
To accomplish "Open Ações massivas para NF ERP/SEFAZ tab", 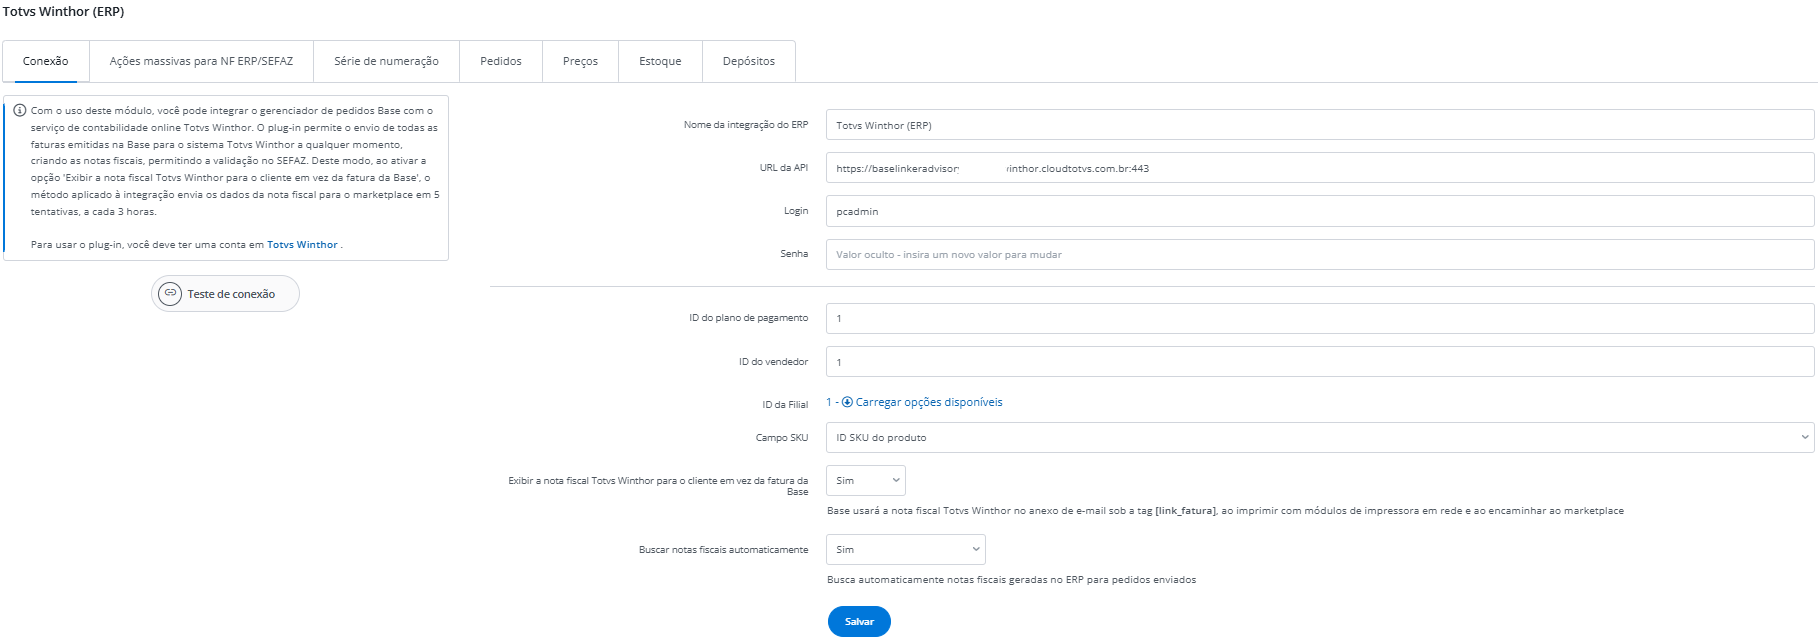I will pos(201,61).
